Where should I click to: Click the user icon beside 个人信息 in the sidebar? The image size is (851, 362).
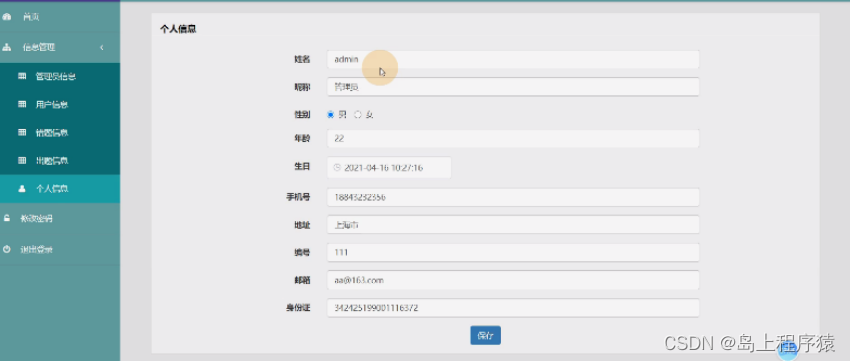tap(22, 189)
